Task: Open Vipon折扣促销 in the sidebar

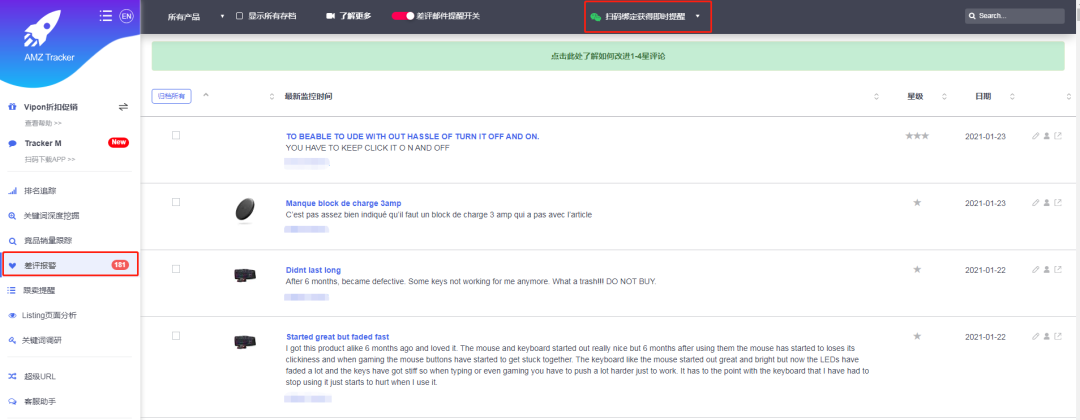Action: 51,107
